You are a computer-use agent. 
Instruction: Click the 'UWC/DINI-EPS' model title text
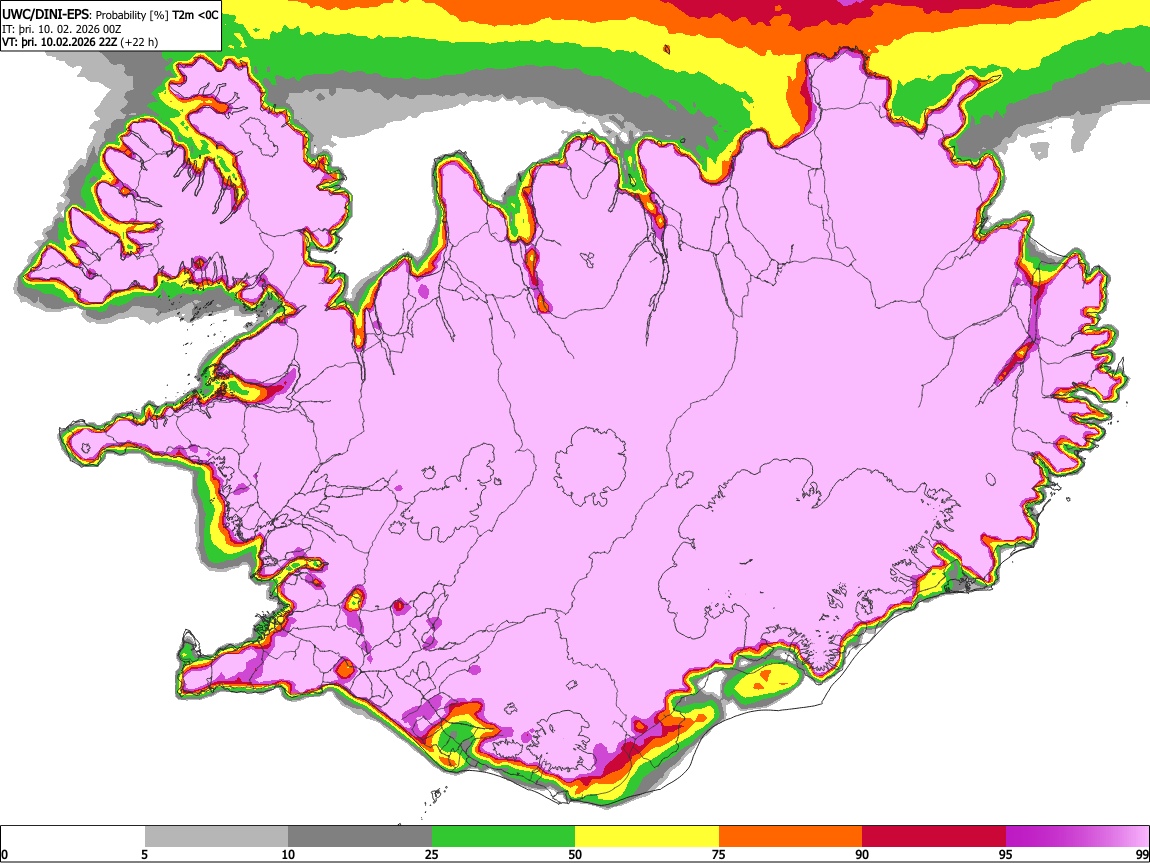tap(45, 15)
